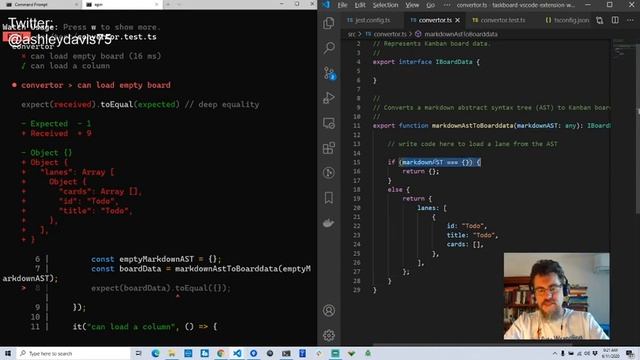Open File Explorer from the taskbar
This screenshot has height=360, width=640.
172,353
